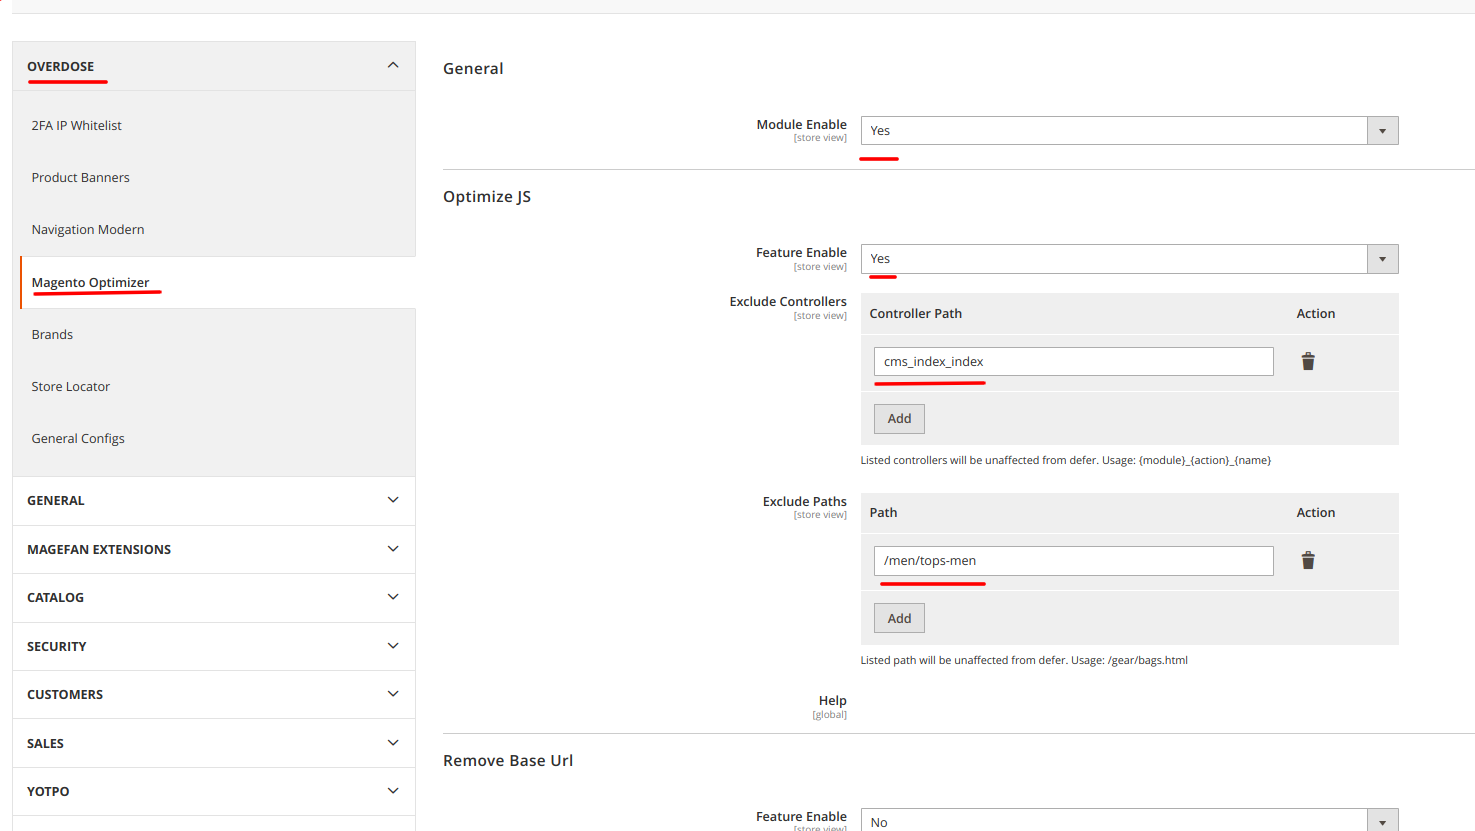Select Product Banners in sidebar
This screenshot has width=1475, height=831.
[x=81, y=177]
